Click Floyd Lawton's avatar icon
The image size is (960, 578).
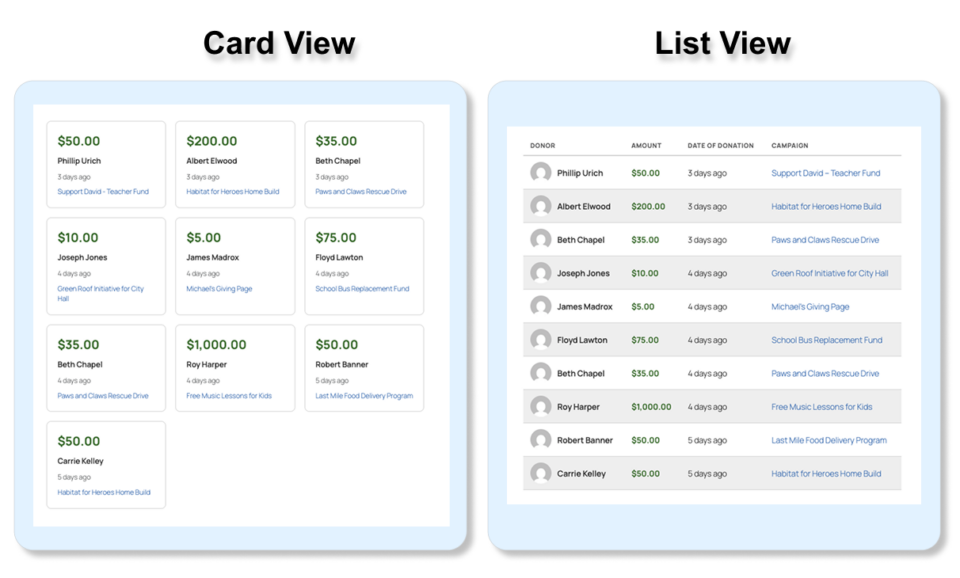540,339
